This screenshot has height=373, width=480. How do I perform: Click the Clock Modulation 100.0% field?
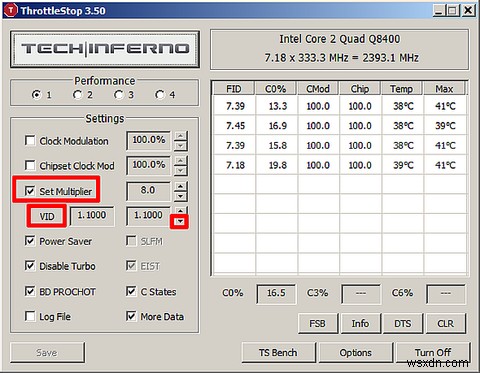(x=149, y=140)
